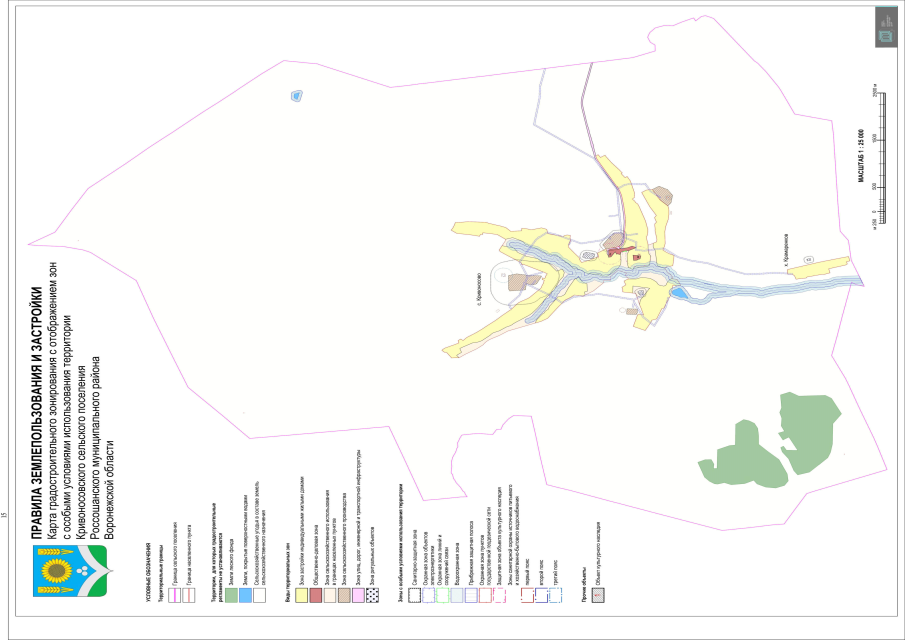This screenshot has height=640, width=905.
Task: Pick the blue surface-water lands legend swatch
Action: point(245,595)
